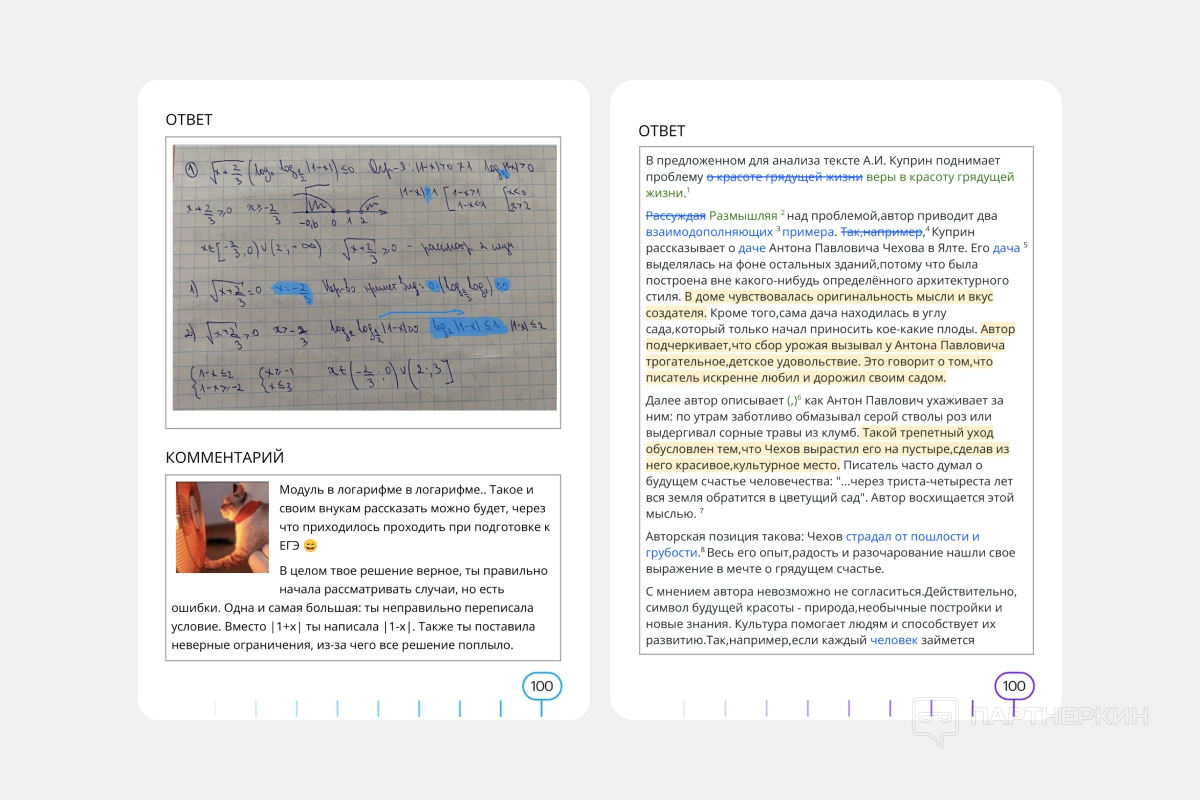This screenshot has width=1200, height=800.
Task: Click the struck-through word "Рассуждая"
Action: click(x=675, y=215)
